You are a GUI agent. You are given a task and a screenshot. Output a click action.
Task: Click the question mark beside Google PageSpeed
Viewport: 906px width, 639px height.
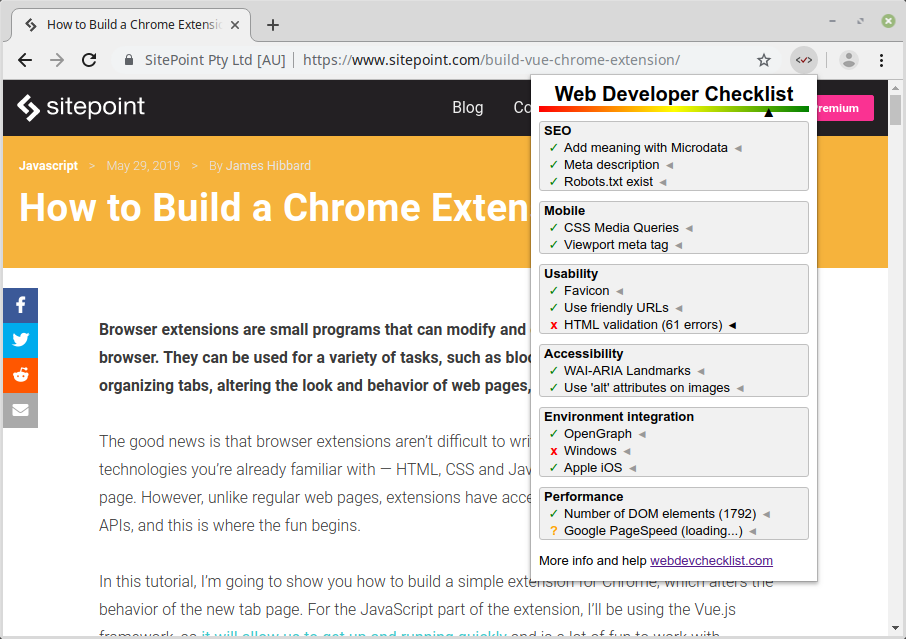coord(554,531)
